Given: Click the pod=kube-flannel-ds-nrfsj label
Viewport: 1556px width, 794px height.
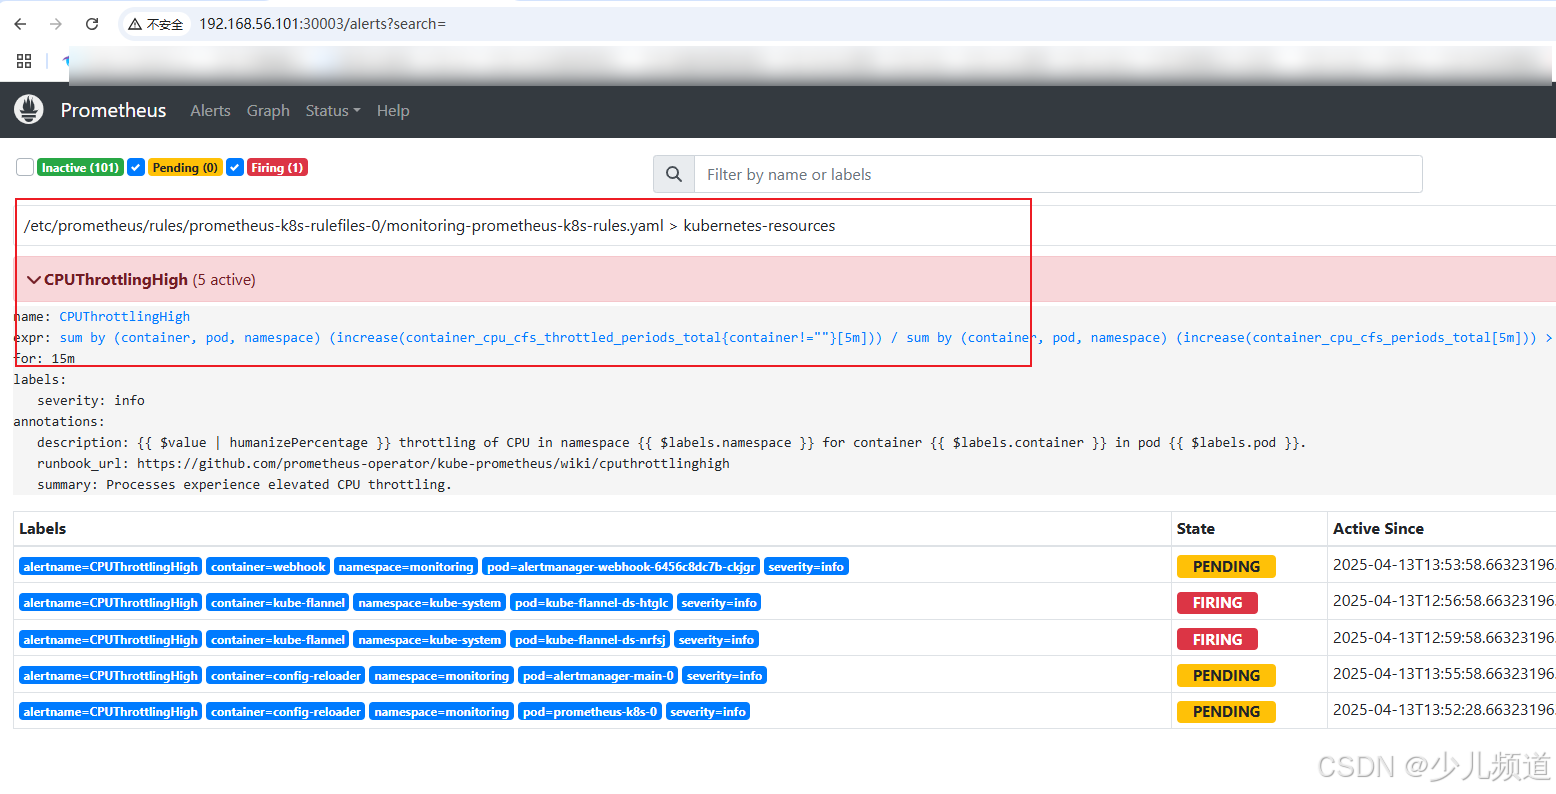Looking at the screenshot, I should tap(590, 640).
